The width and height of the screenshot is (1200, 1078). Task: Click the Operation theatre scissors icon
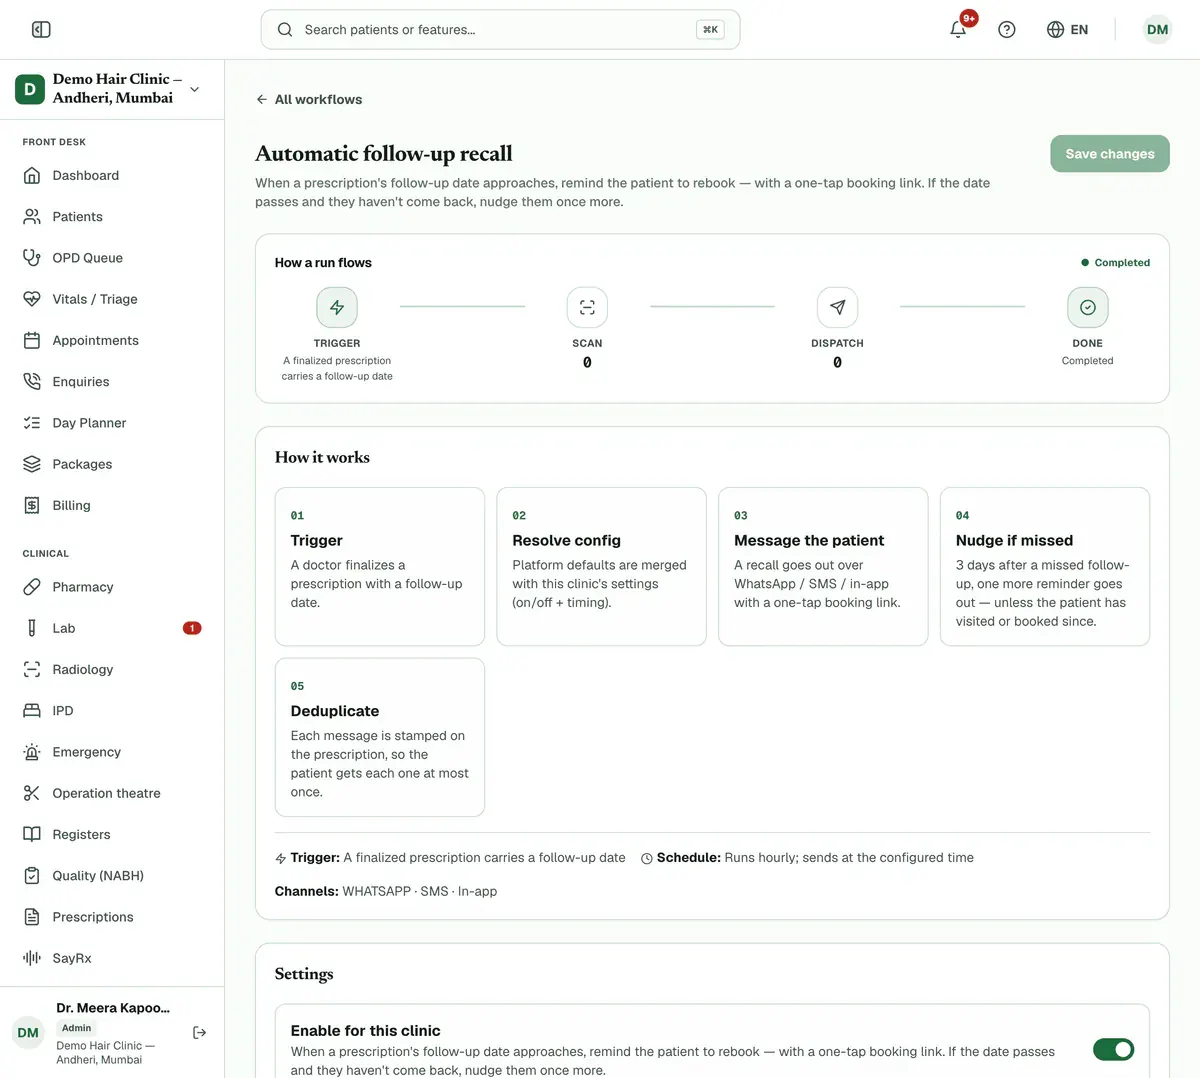click(32, 793)
